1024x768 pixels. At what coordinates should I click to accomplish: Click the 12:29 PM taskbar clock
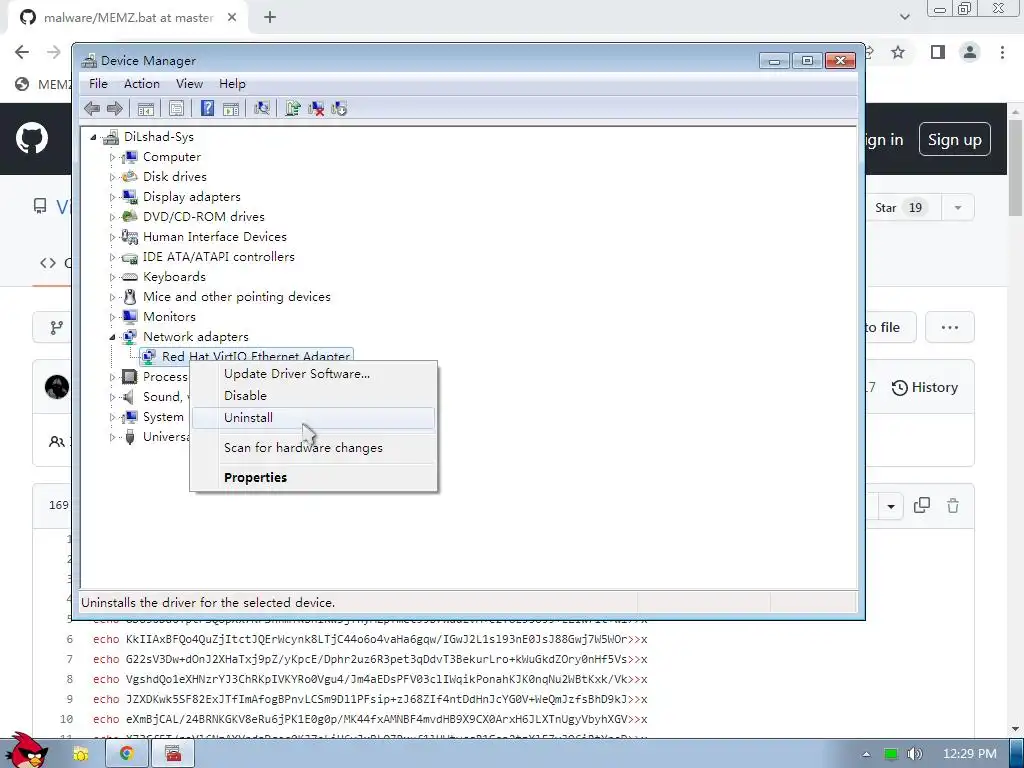click(970, 754)
